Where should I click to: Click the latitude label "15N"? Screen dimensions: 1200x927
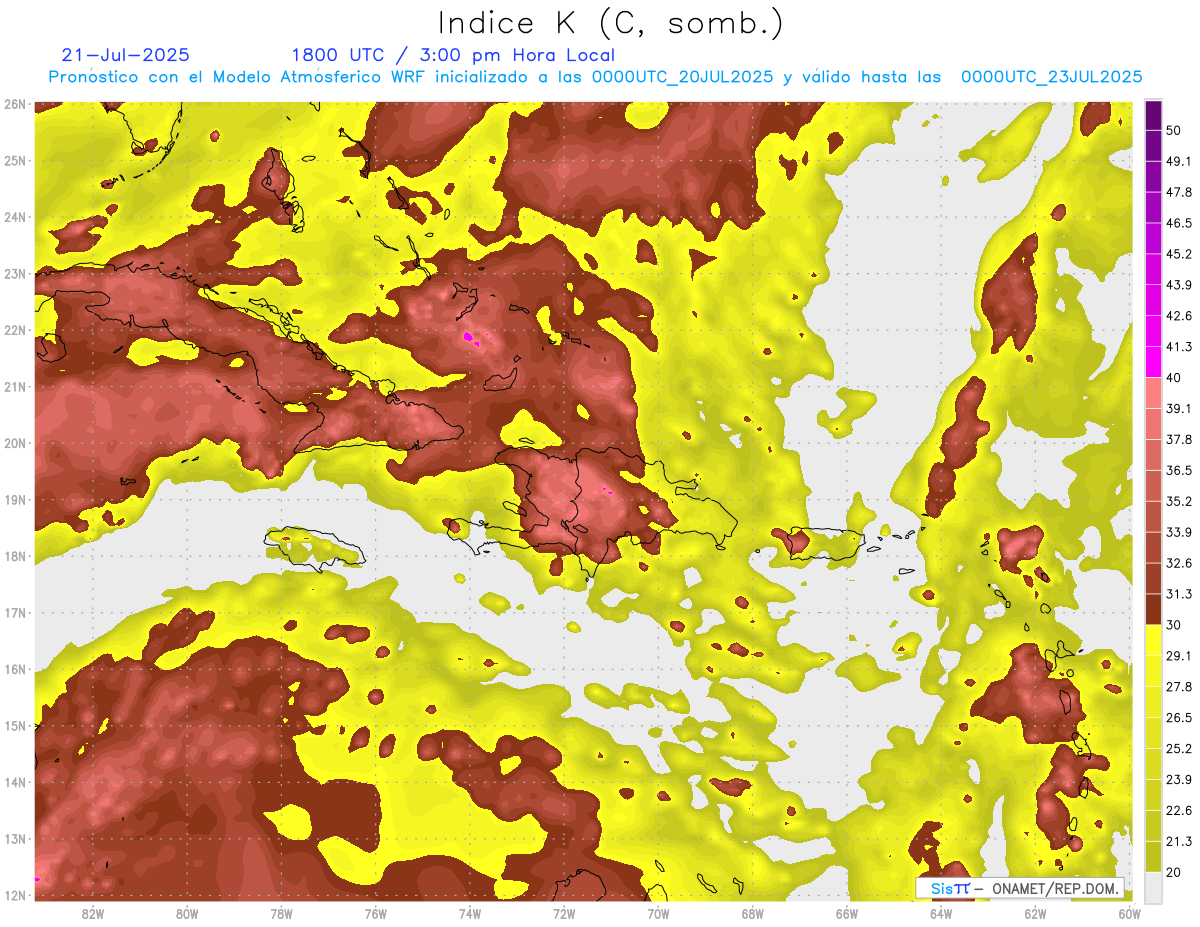(15, 726)
